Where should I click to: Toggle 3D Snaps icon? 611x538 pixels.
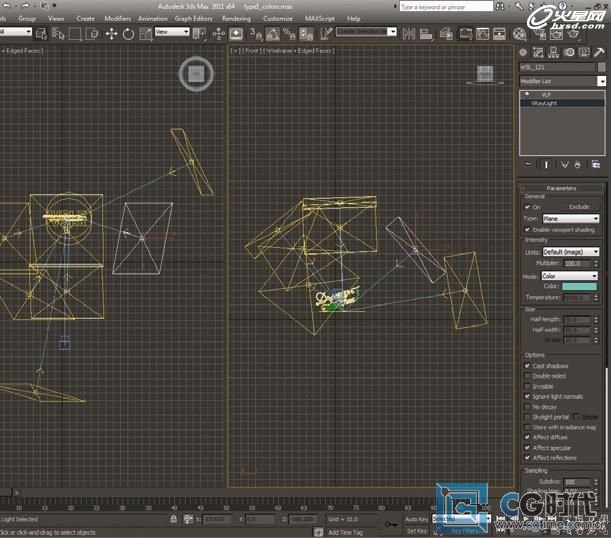coord(255,34)
